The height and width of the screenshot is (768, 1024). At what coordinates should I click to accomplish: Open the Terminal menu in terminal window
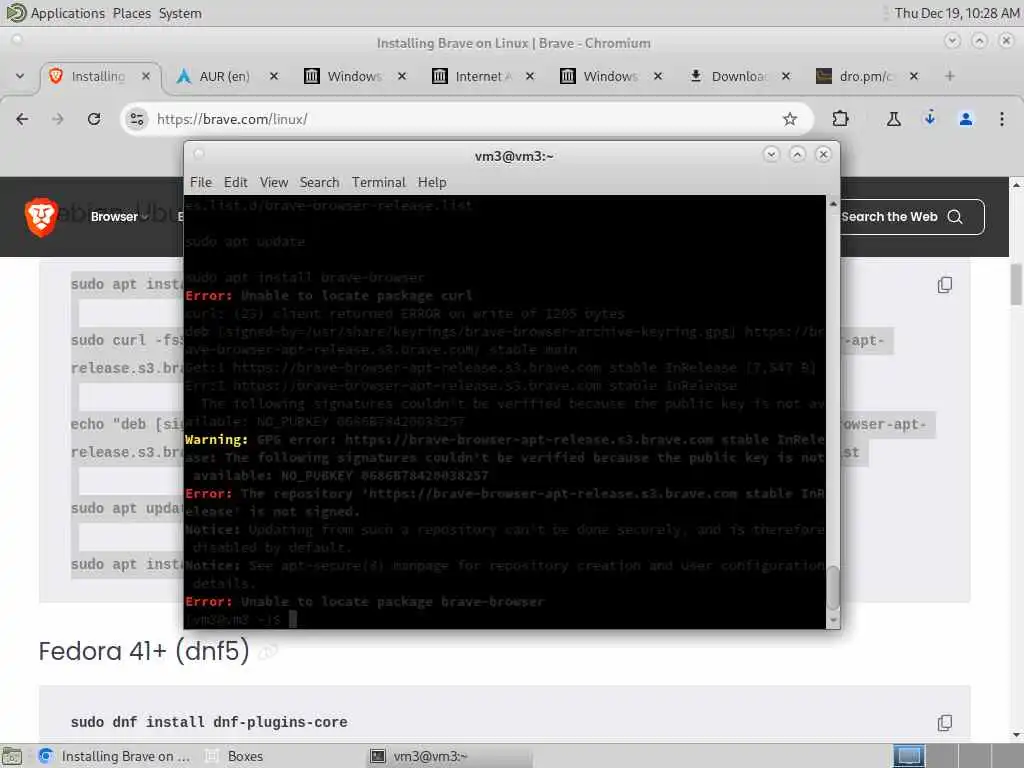(379, 182)
